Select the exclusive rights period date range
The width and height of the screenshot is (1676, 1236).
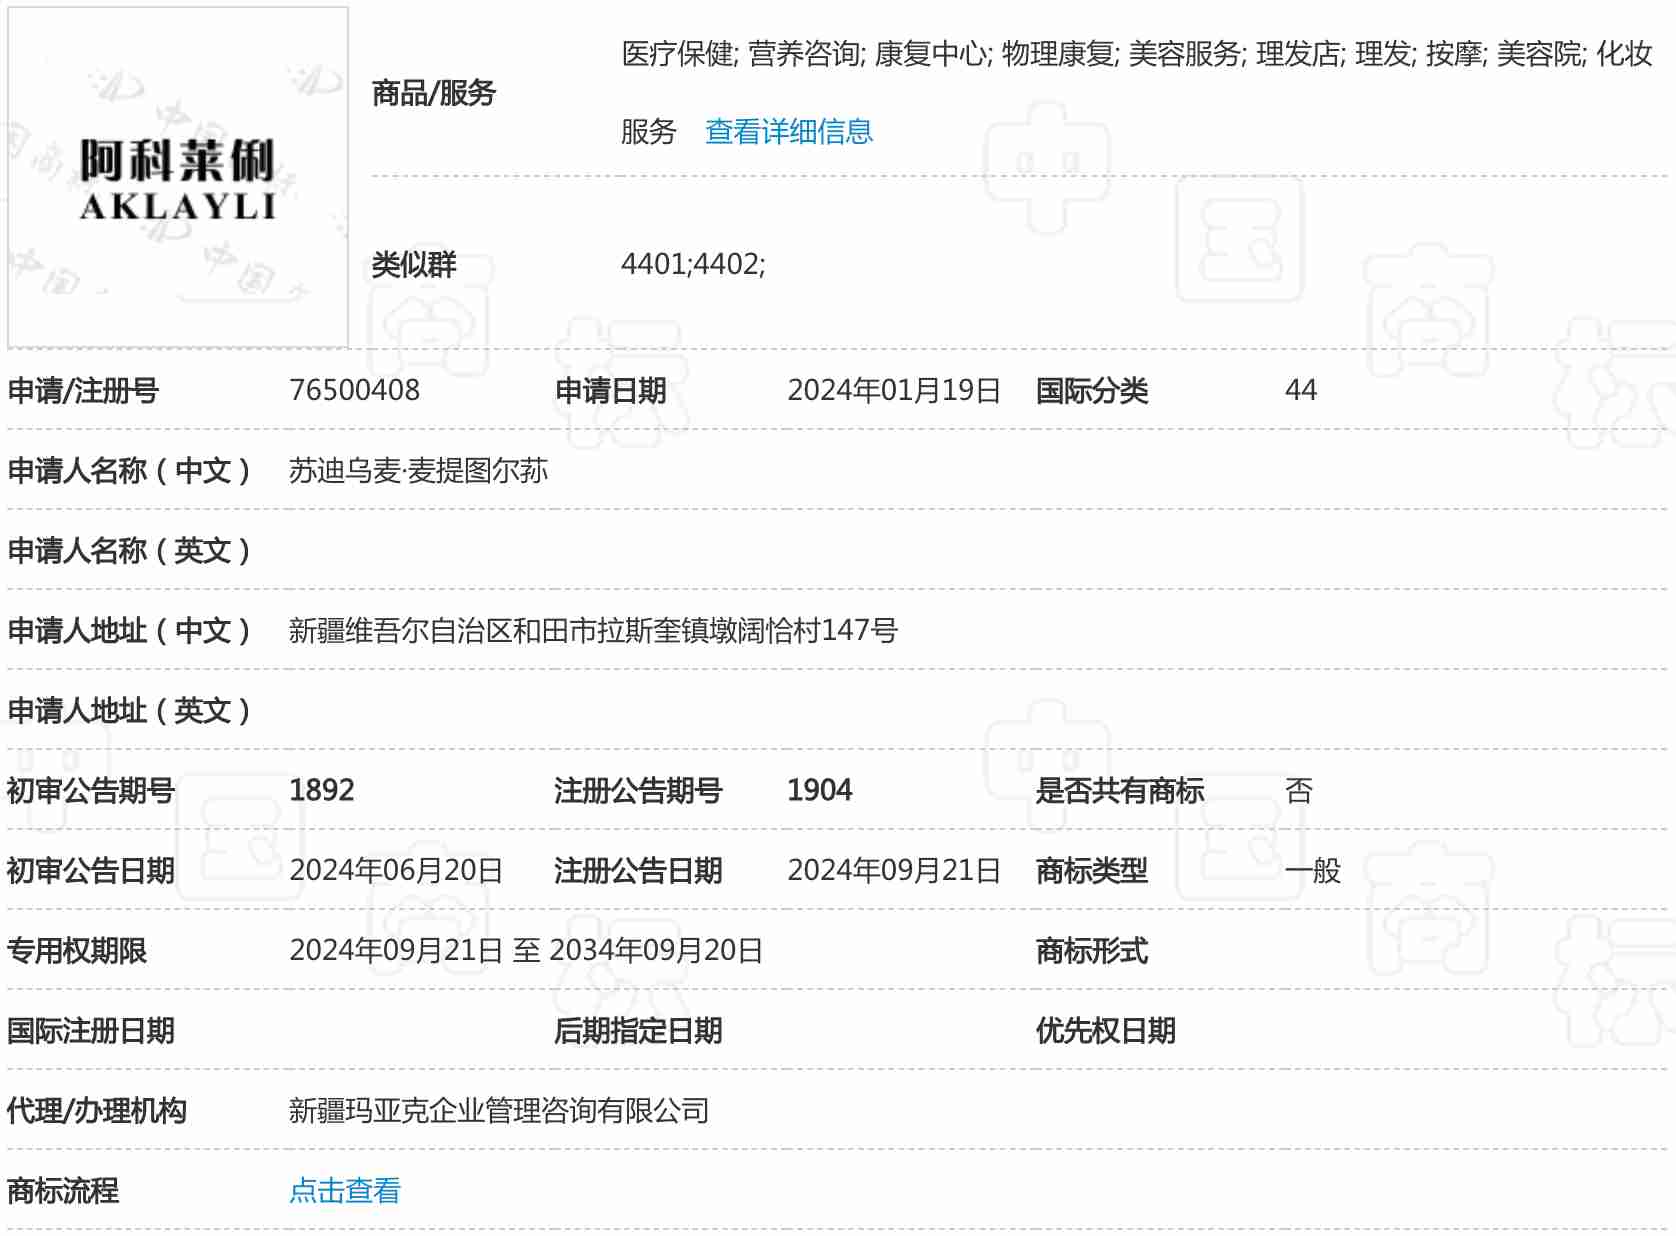pyautogui.click(x=525, y=950)
